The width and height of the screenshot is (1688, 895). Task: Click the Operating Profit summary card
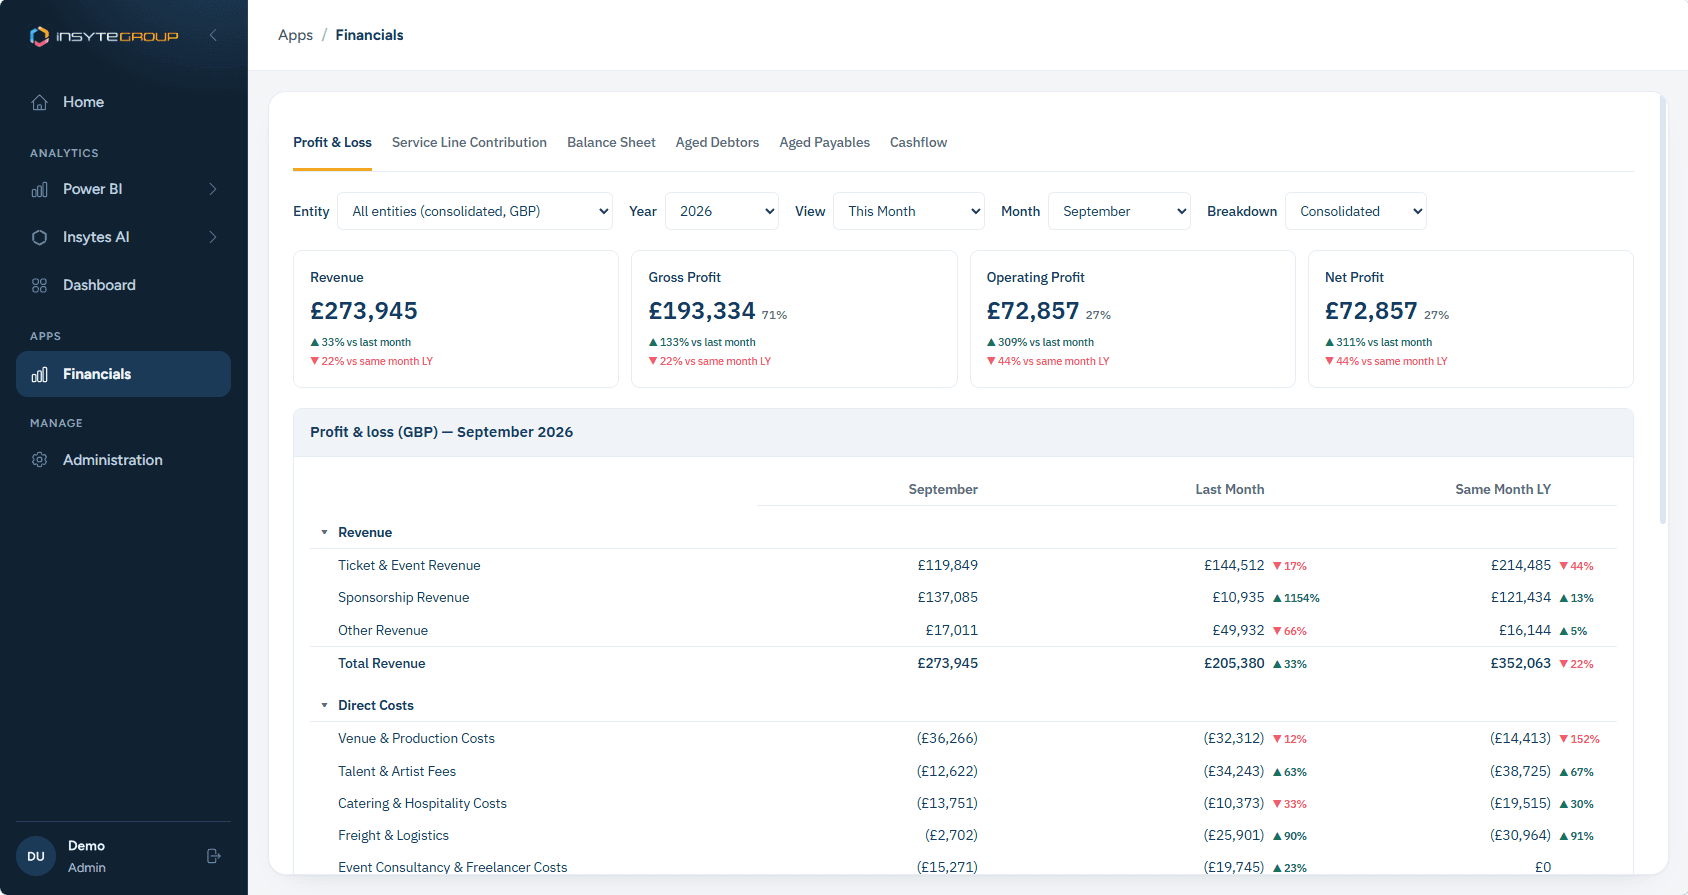pyautogui.click(x=1132, y=319)
